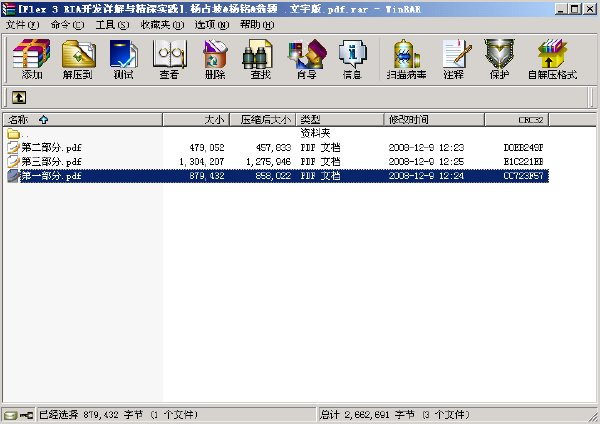600x424 pixels.
Task: Select file name 第二部分.pdf
Action: click(x=51, y=147)
